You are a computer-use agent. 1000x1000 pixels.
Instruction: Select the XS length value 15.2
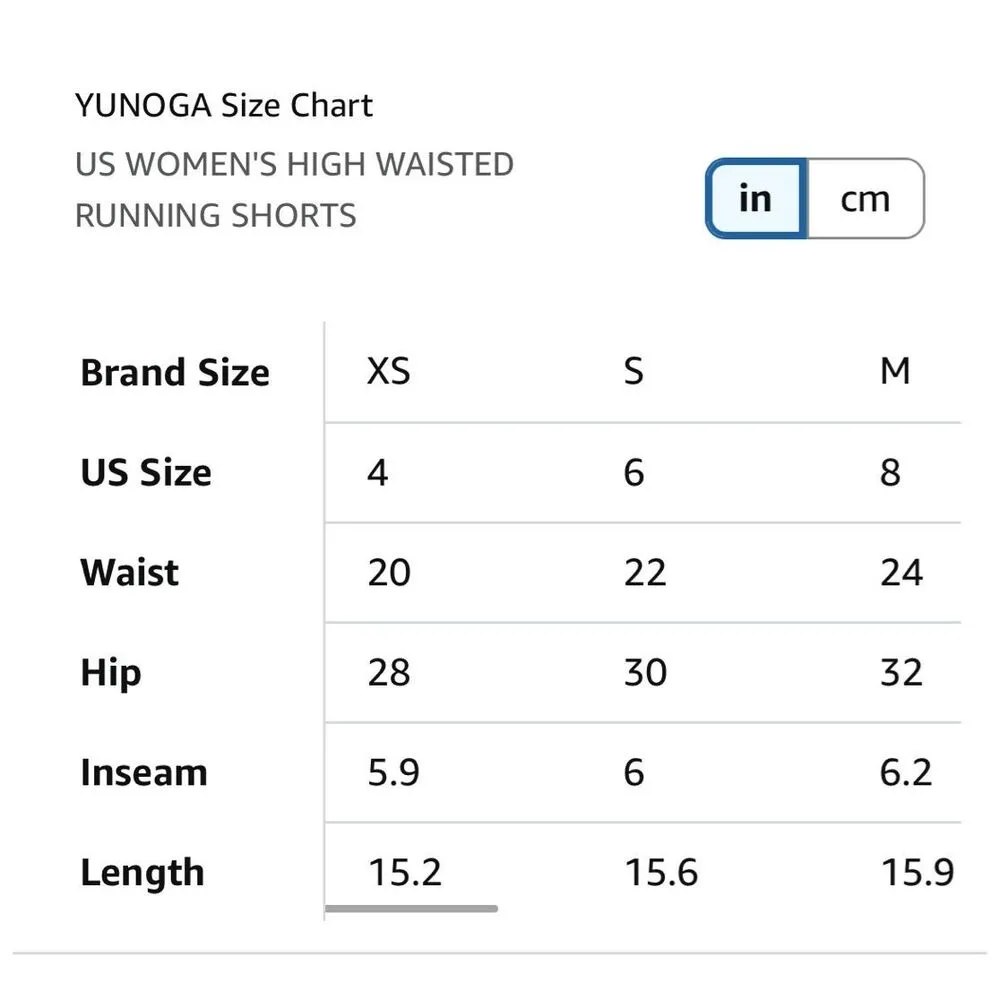pyautogui.click(x=405, y=872)
